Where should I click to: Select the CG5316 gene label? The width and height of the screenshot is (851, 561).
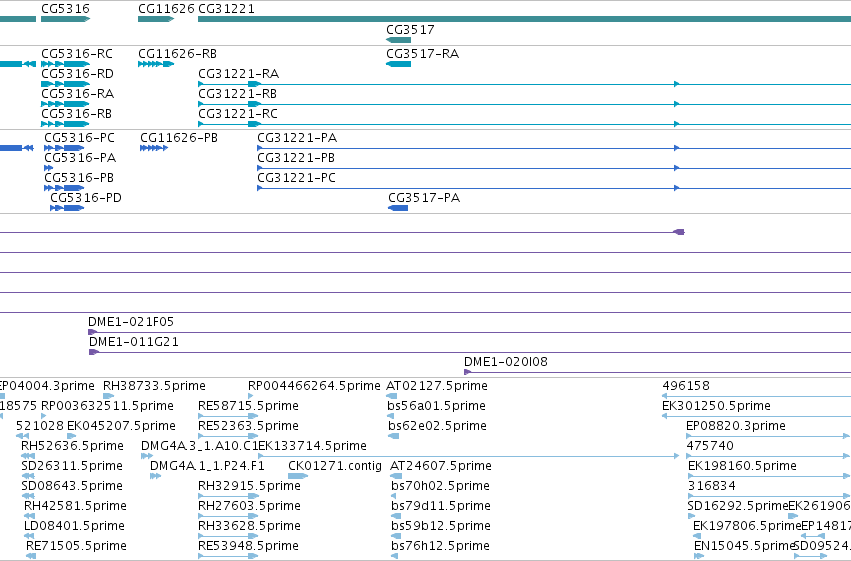(x=66, y=9)
